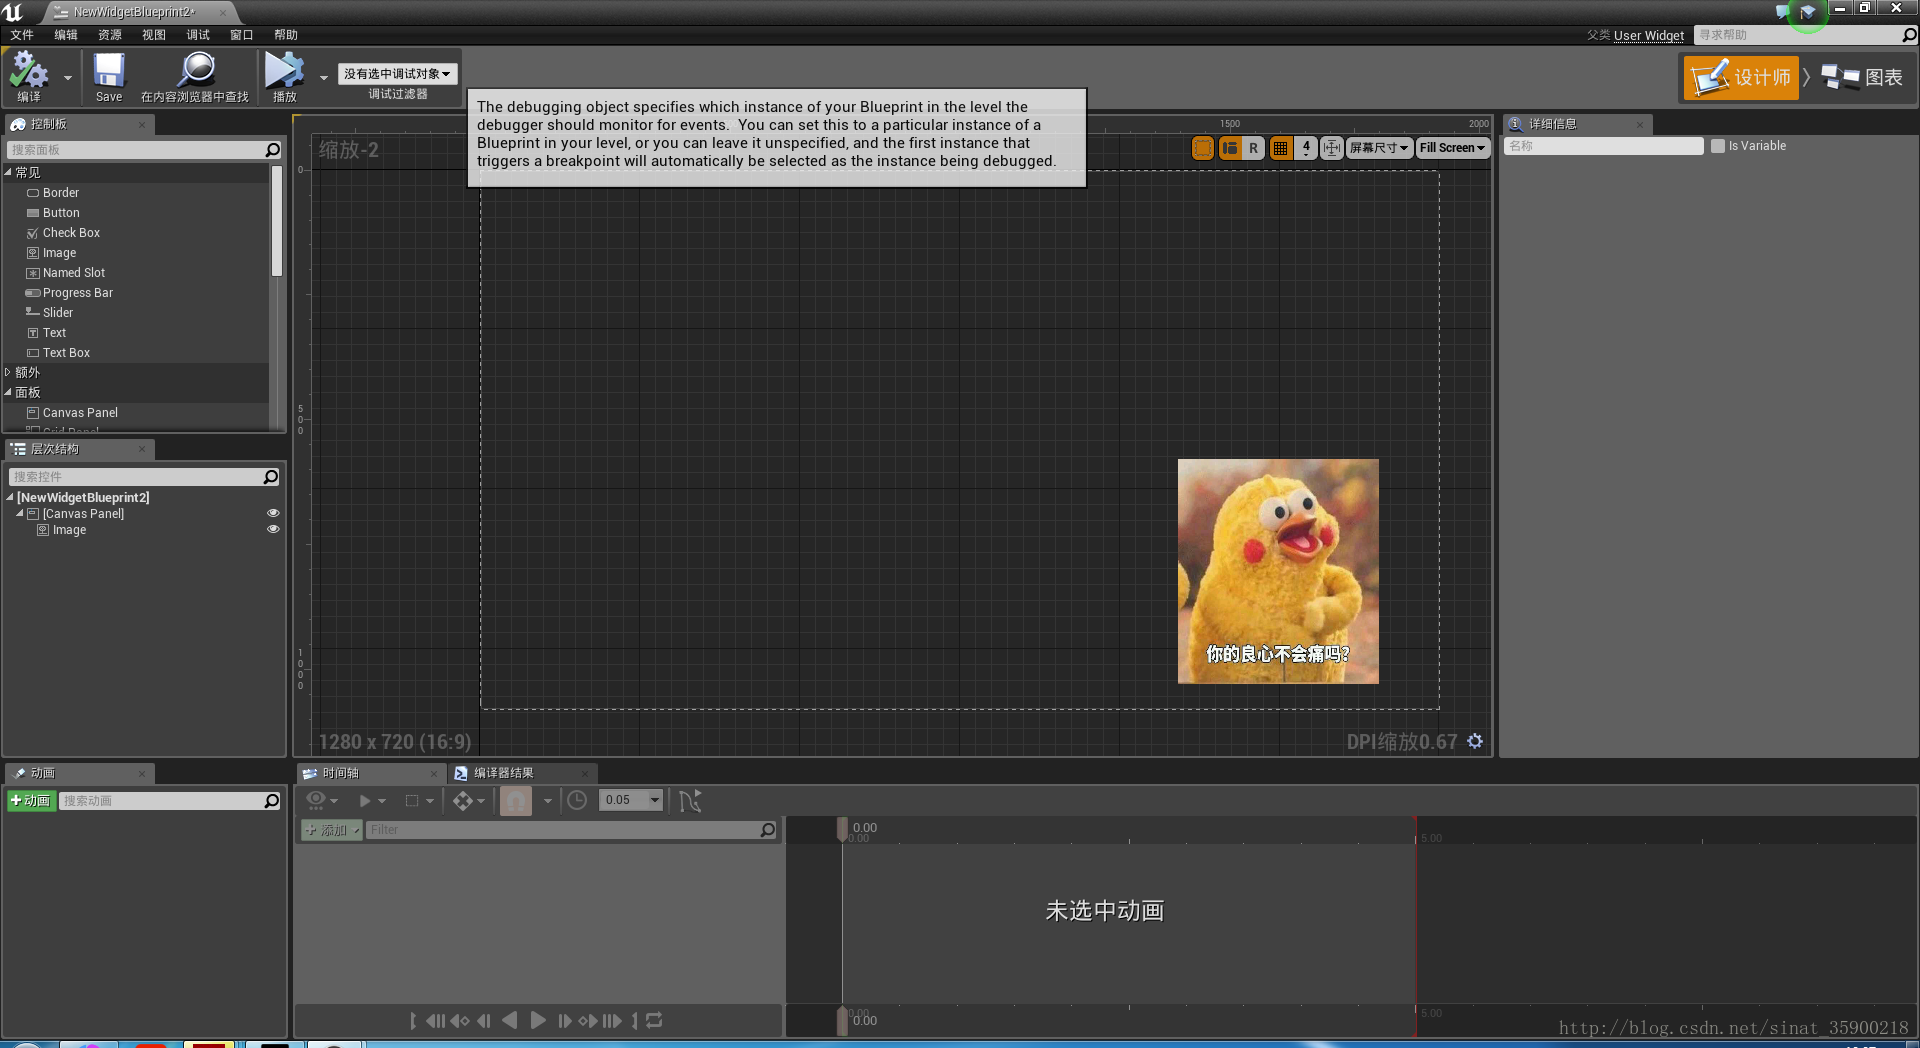Open timeline view options eye icon
This screenshot has height=1048, width=1920.
(322, 800)
